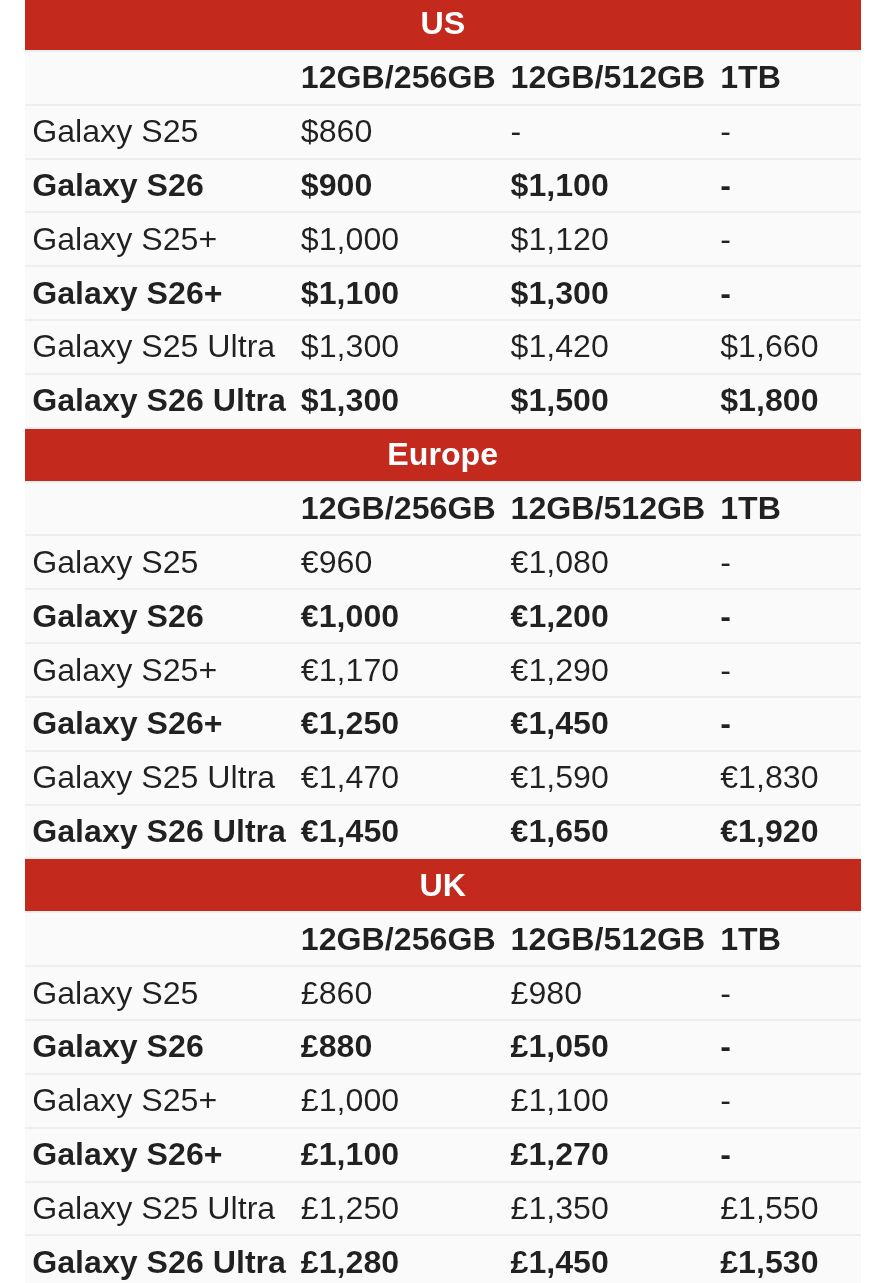
Task: Click the Europe section header
Action: tap(443, 455)
